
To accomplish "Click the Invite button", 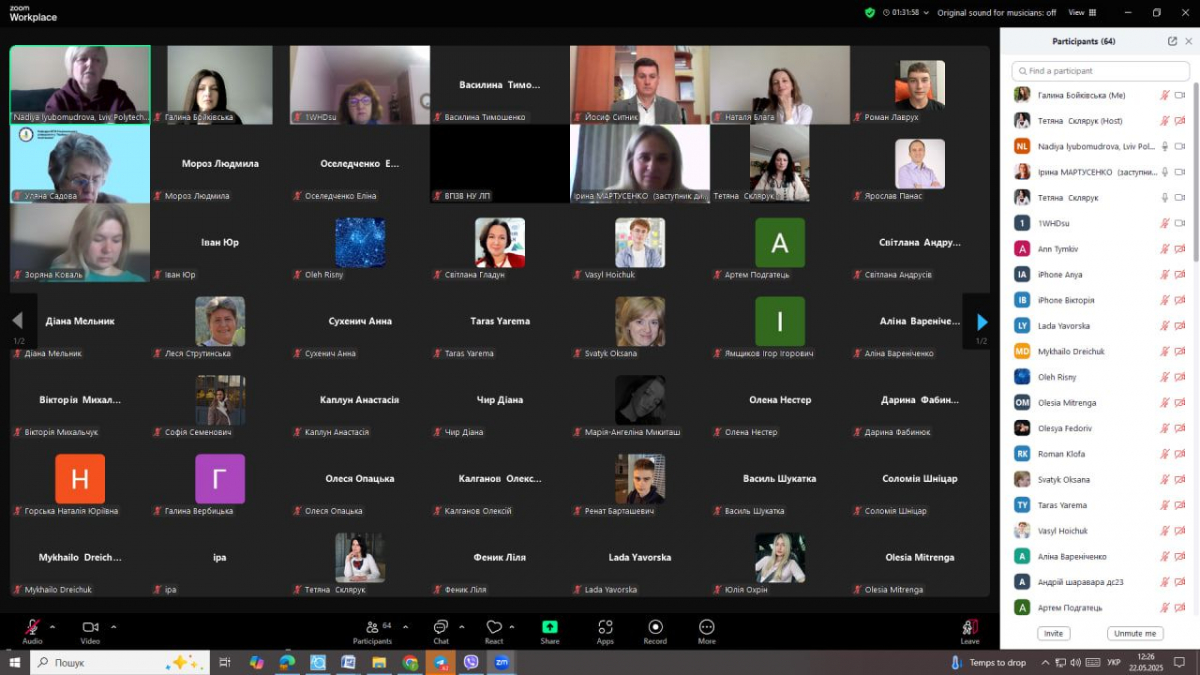I will (x=1053, y=633).
